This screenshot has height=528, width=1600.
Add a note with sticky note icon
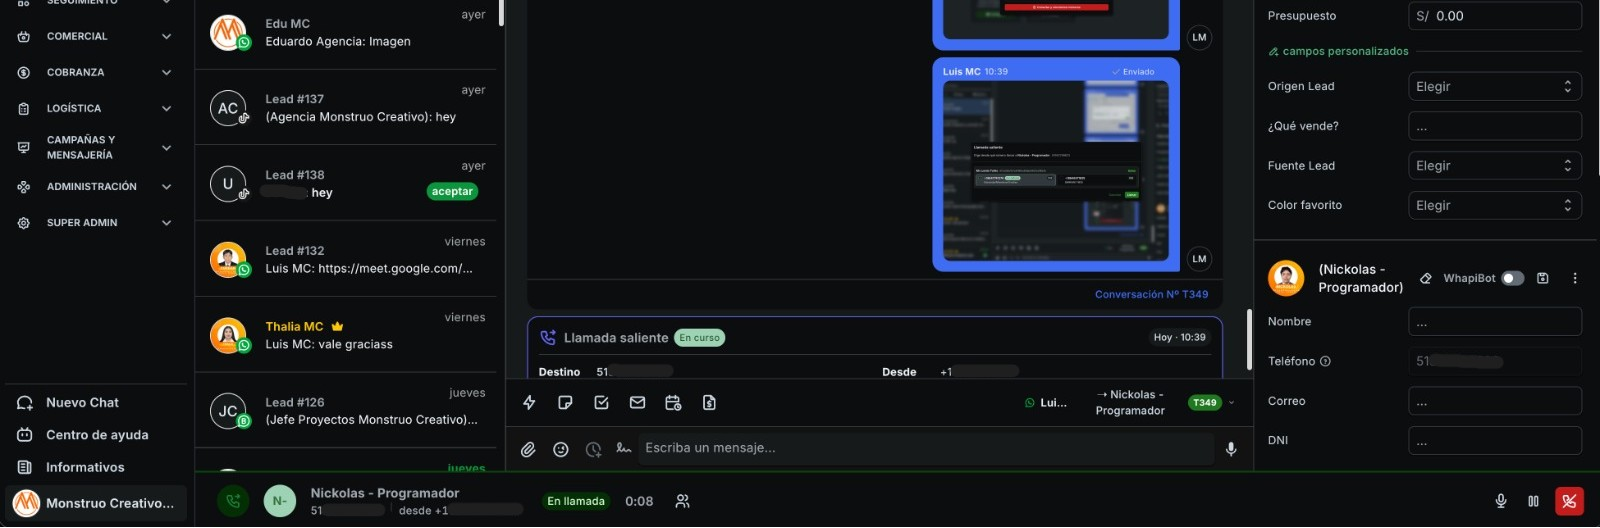[565, 403]
